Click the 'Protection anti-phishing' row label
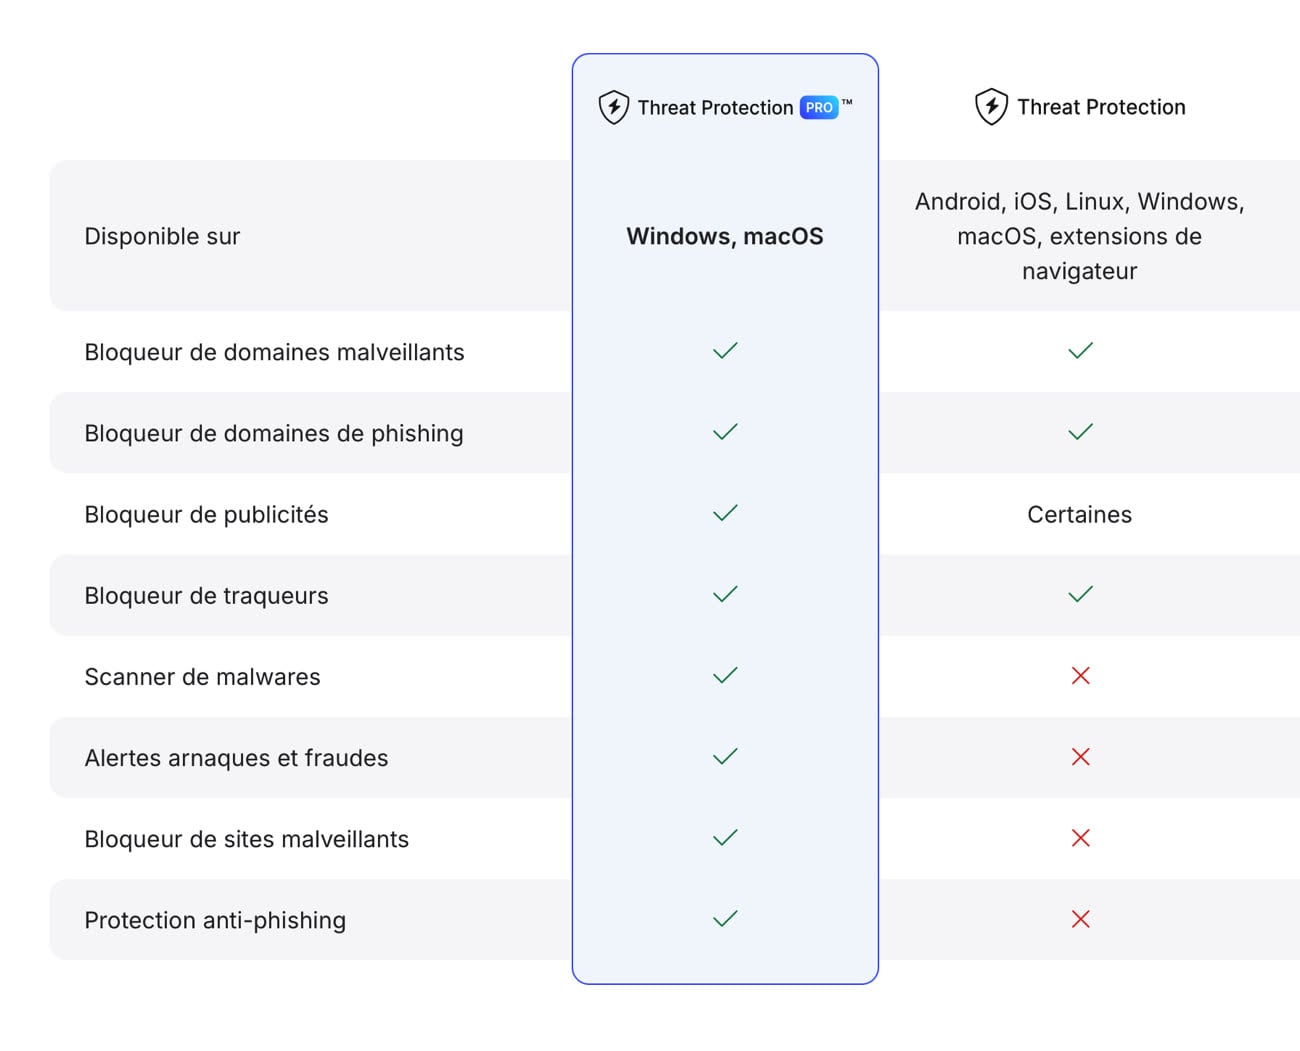 tap(215, 920)
